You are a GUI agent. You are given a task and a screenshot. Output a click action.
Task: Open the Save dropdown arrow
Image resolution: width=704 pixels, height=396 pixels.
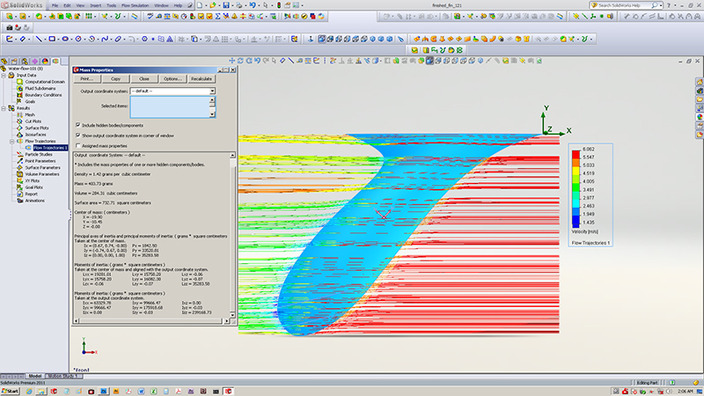click(x=232, y=5)
